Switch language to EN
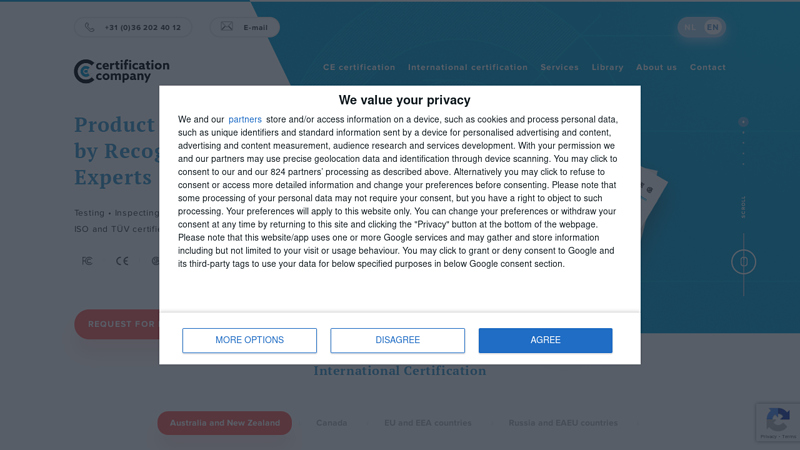Viewport: 800px width, 450px height. [x=712, y=28]
